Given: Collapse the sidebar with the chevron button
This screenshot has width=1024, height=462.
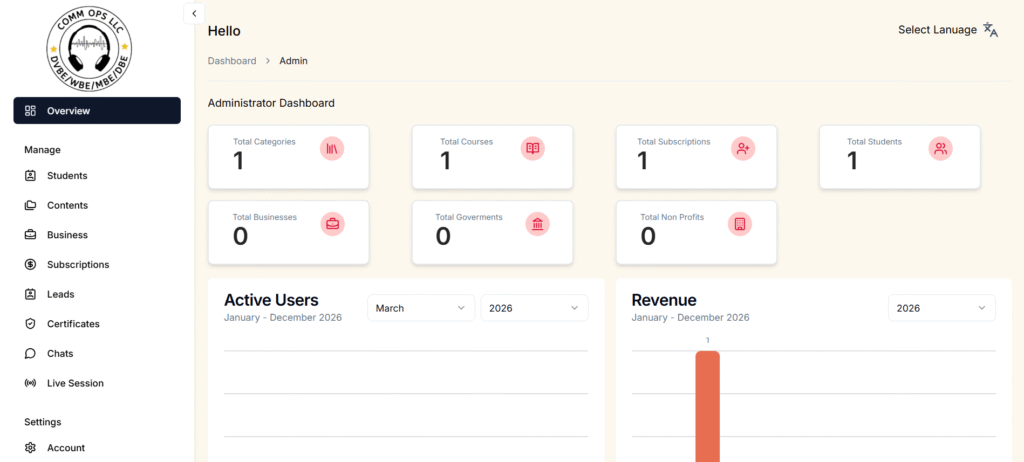Looking at the screenshot, I should point(194,13).
